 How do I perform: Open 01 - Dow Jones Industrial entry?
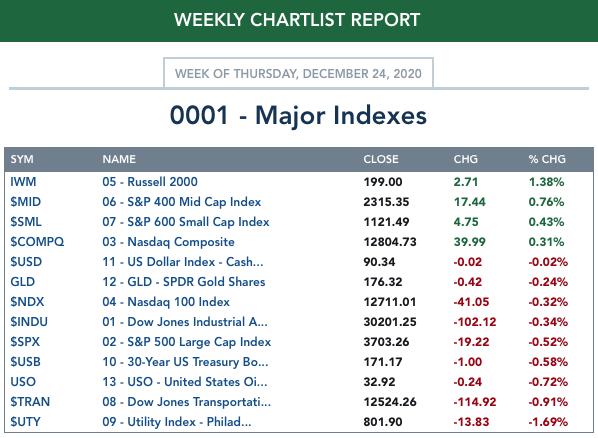[x=185, y=322]
